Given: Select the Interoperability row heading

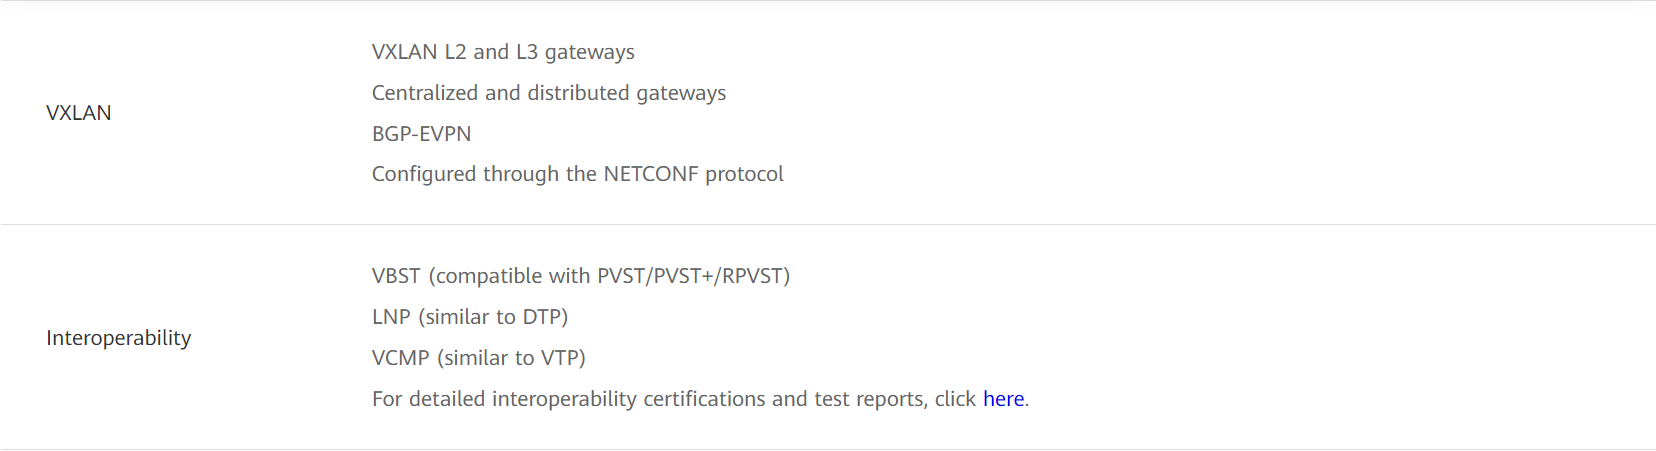Looking at the screenshot, I should coord(118,338).
